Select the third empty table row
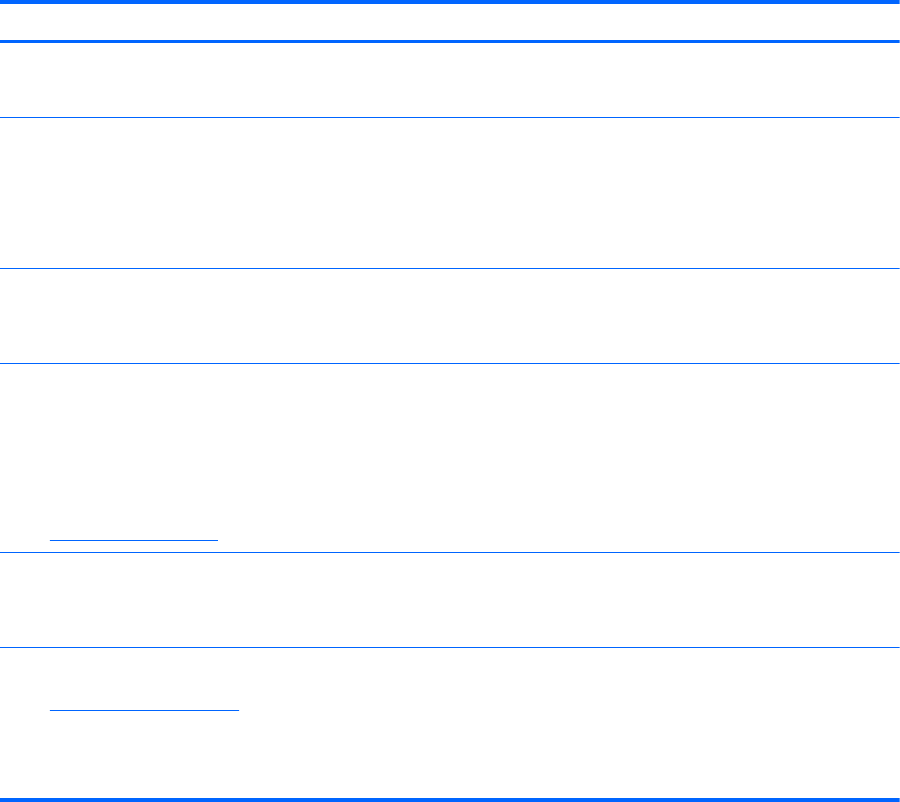 [450, 315]
